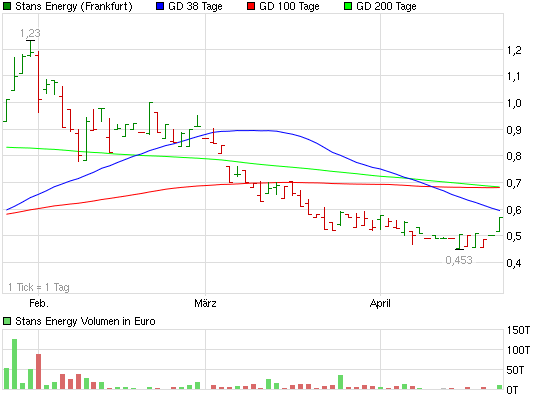Viewport: 545px width, 398px height.
Task: Click the 0,8 price axis value
Action: [x=514, y=156]
